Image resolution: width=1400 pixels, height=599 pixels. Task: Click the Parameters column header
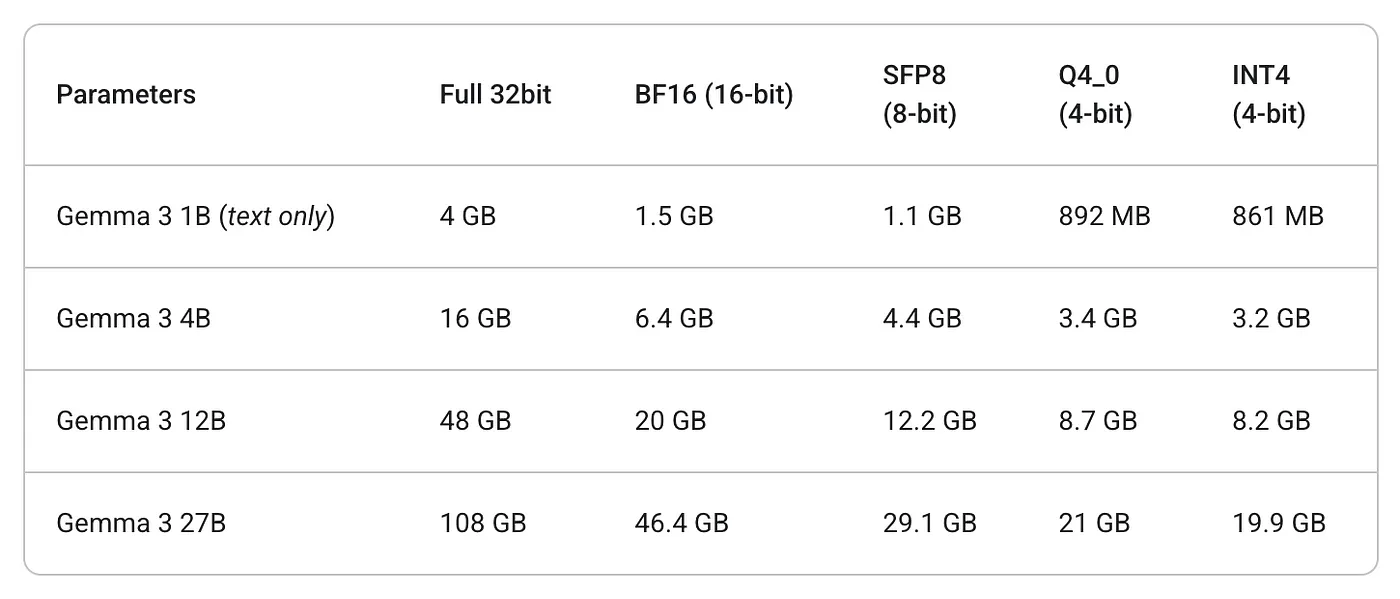pyautogui.click(x=126, y=95)
